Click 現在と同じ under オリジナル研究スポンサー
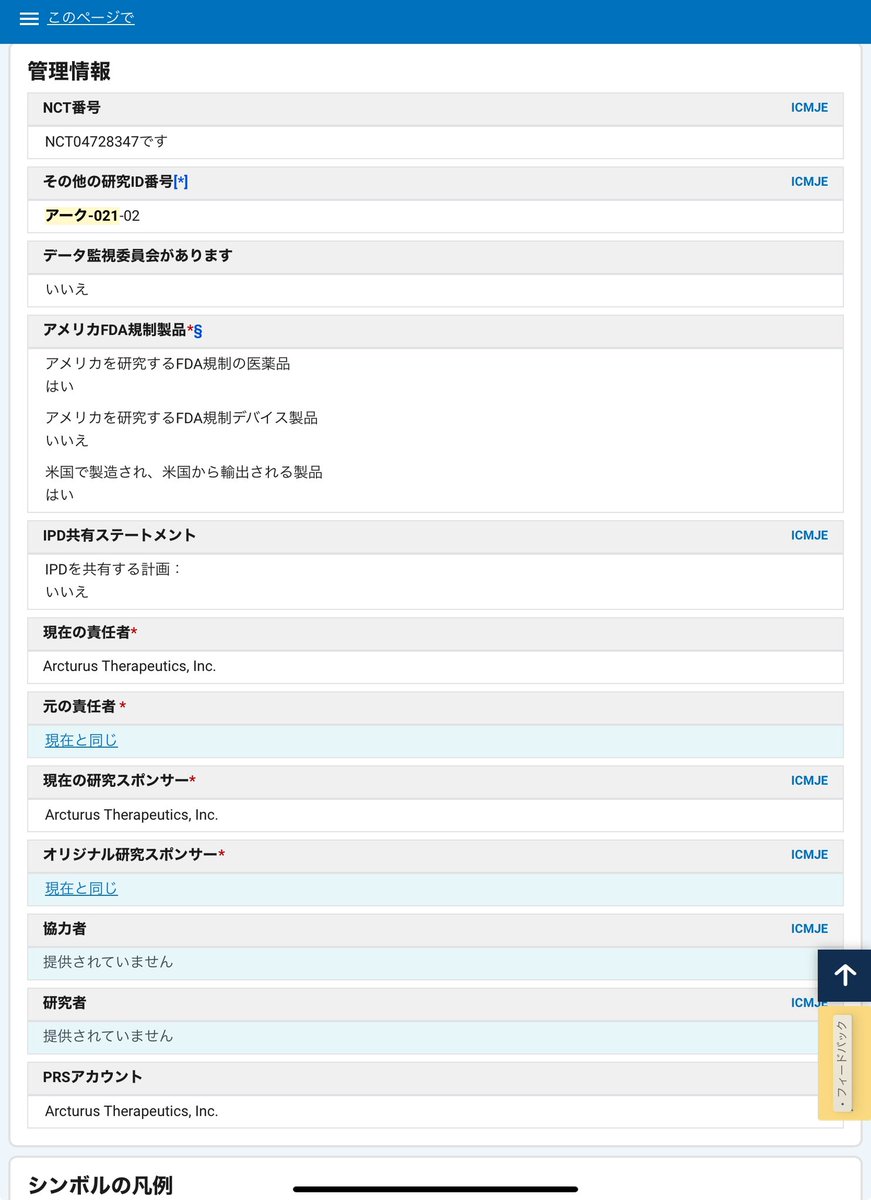The height and width of the screenshot is (1200, 871). click(81, 889)
